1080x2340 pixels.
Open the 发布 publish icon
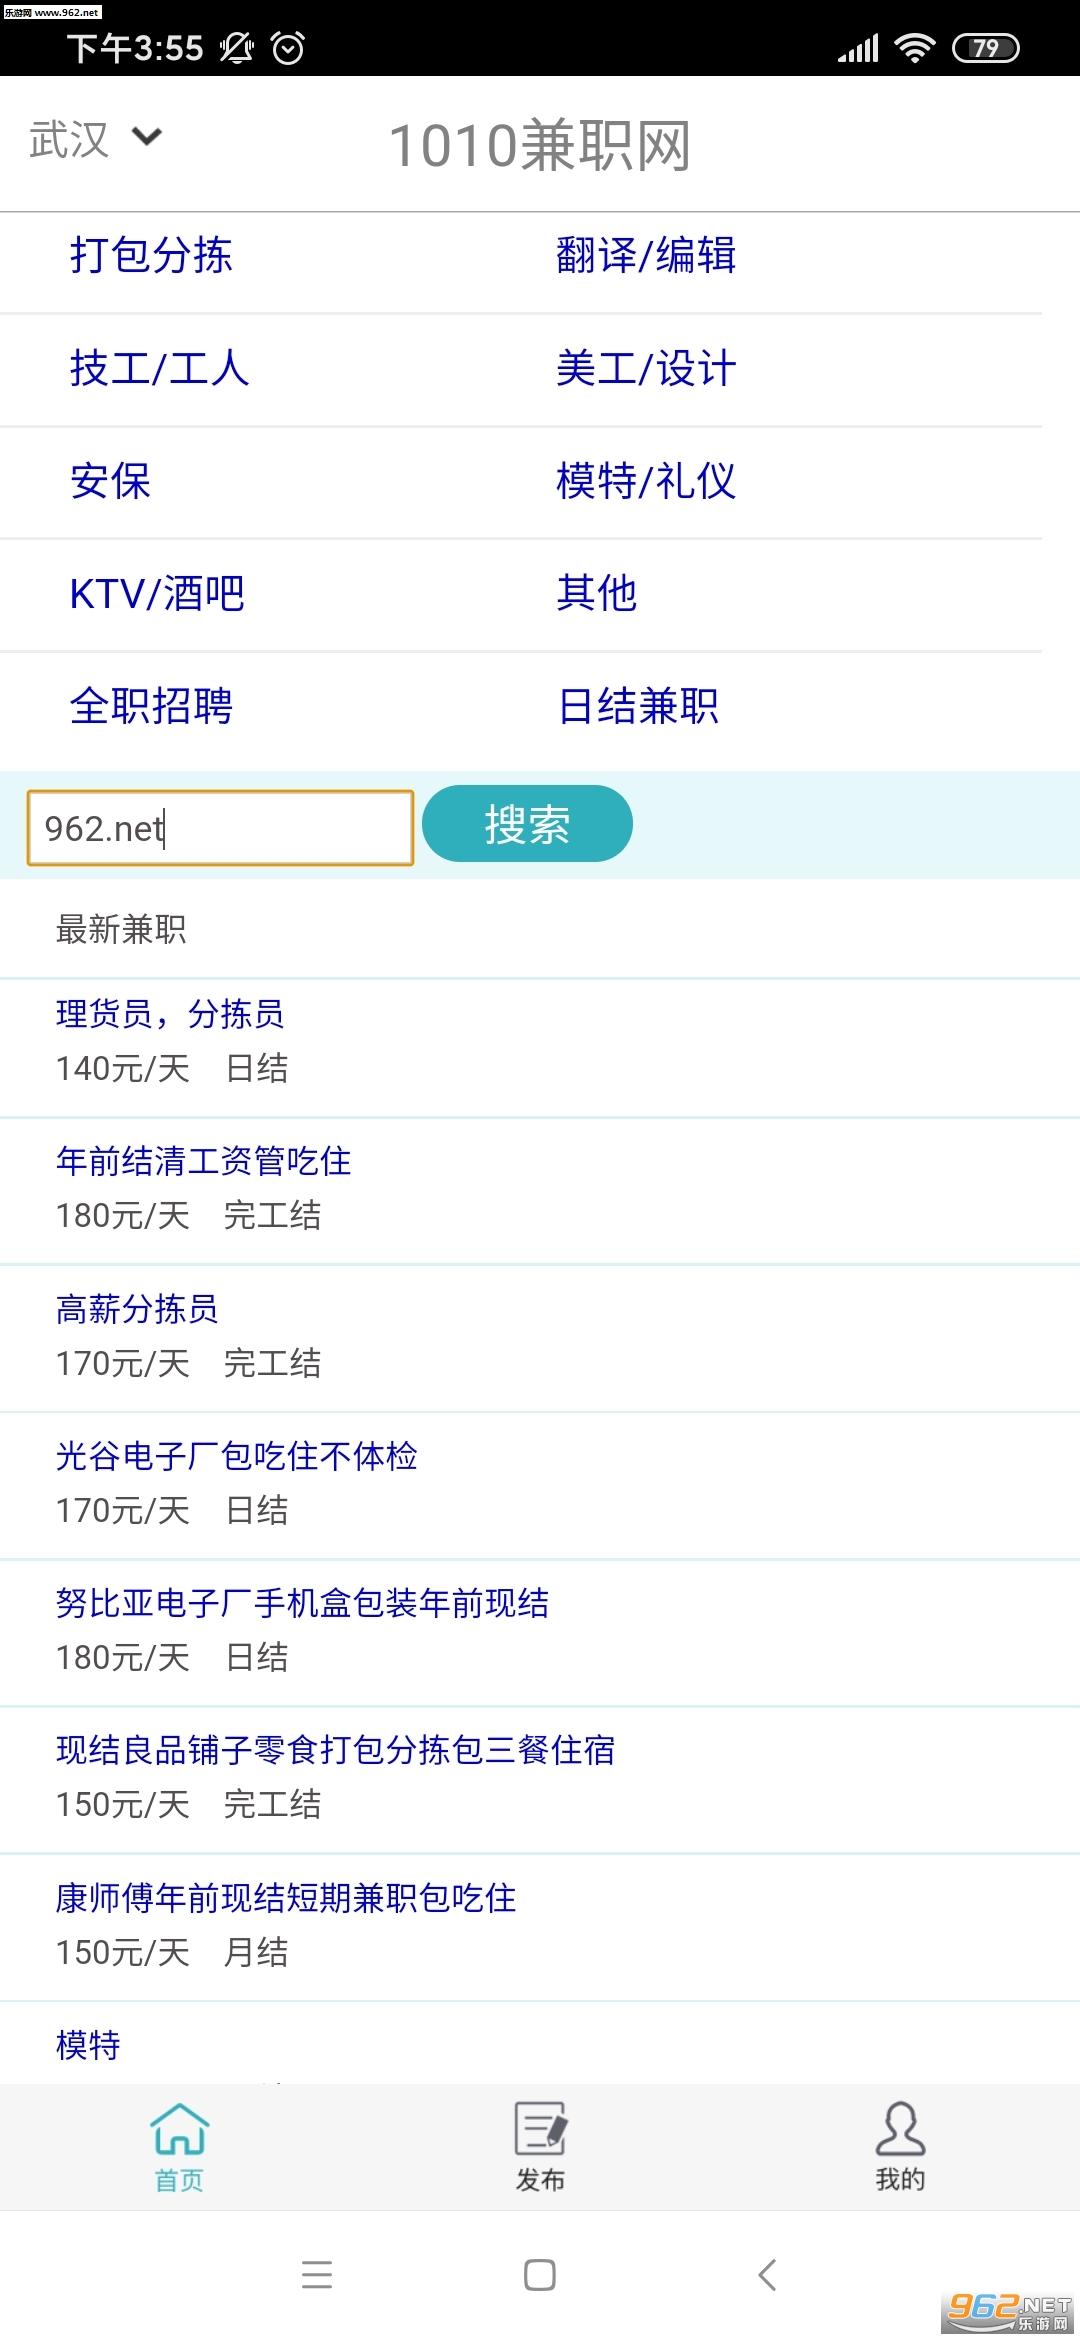[540, 2128]
